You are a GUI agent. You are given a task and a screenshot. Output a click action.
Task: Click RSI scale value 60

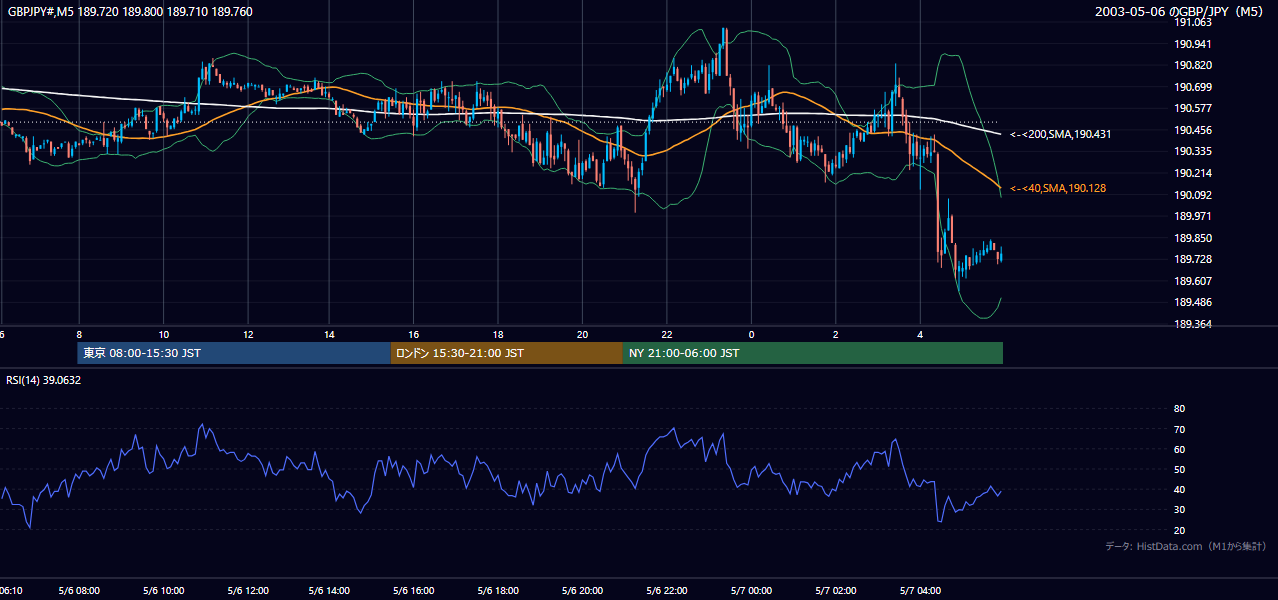pyautogui.click(x=1179, y=449)
